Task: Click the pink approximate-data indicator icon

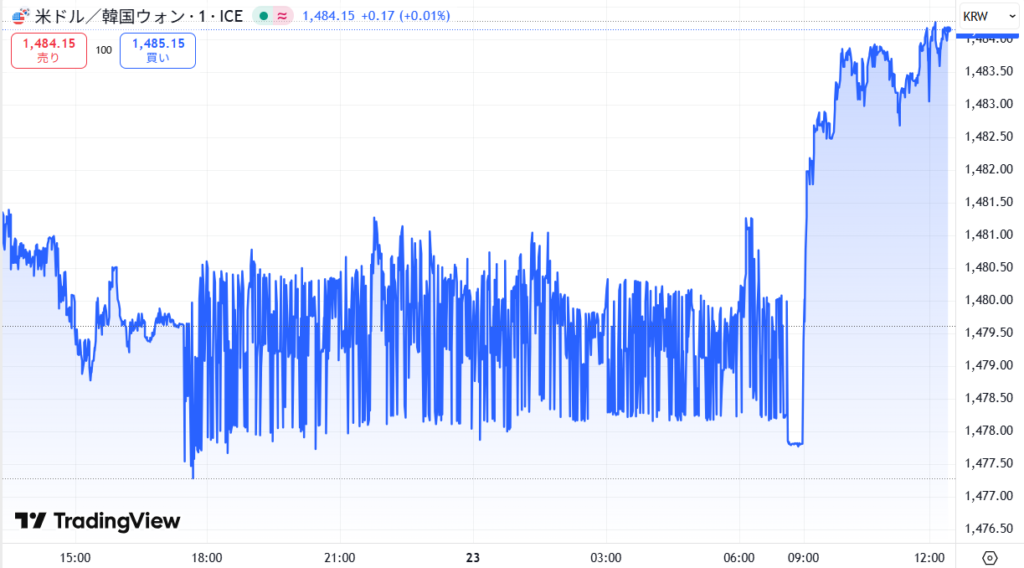Action: [x=282, y=16]
